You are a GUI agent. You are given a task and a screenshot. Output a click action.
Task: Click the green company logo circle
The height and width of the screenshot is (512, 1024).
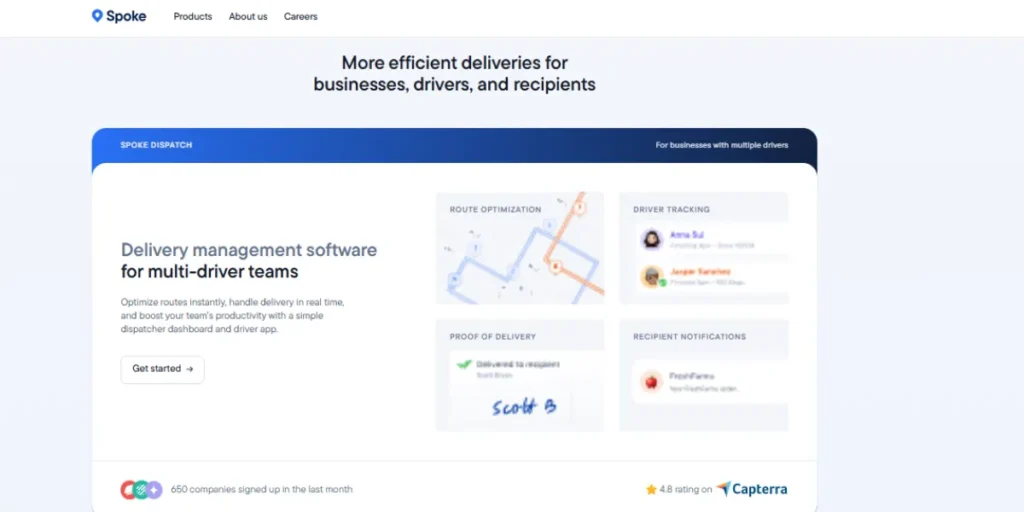click(141, 489)
